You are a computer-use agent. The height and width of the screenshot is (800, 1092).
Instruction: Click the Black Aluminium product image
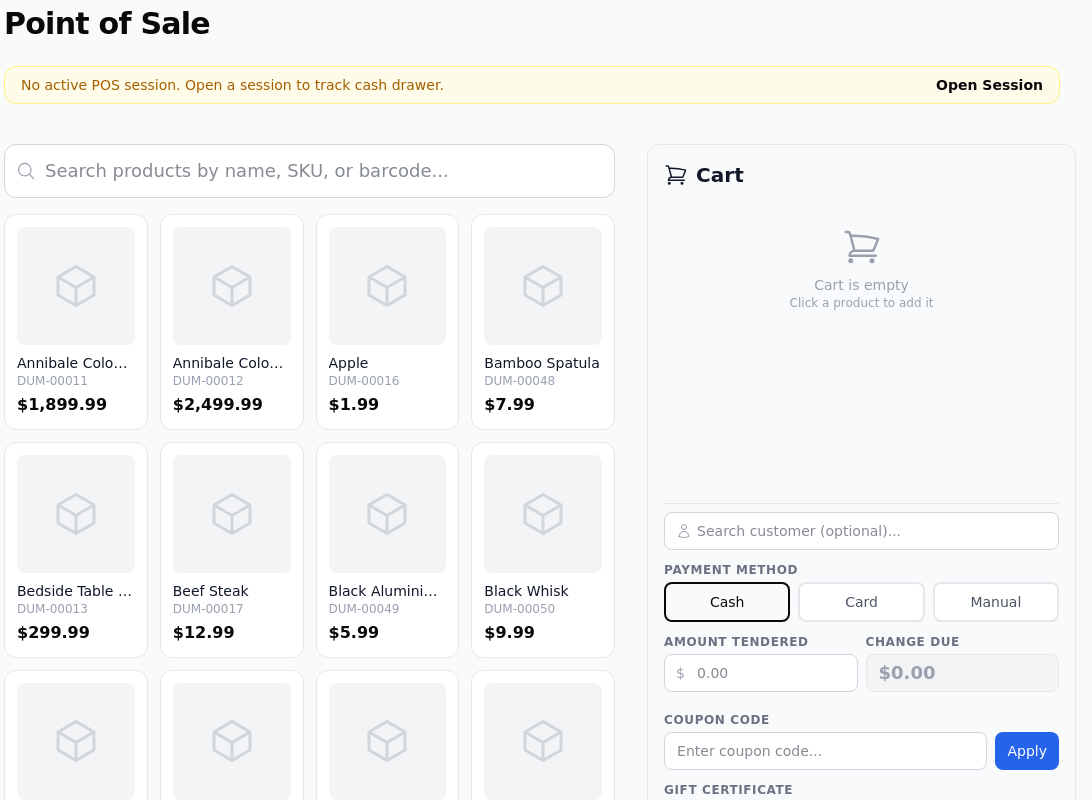pyautogui.click(x=387, y=514)
